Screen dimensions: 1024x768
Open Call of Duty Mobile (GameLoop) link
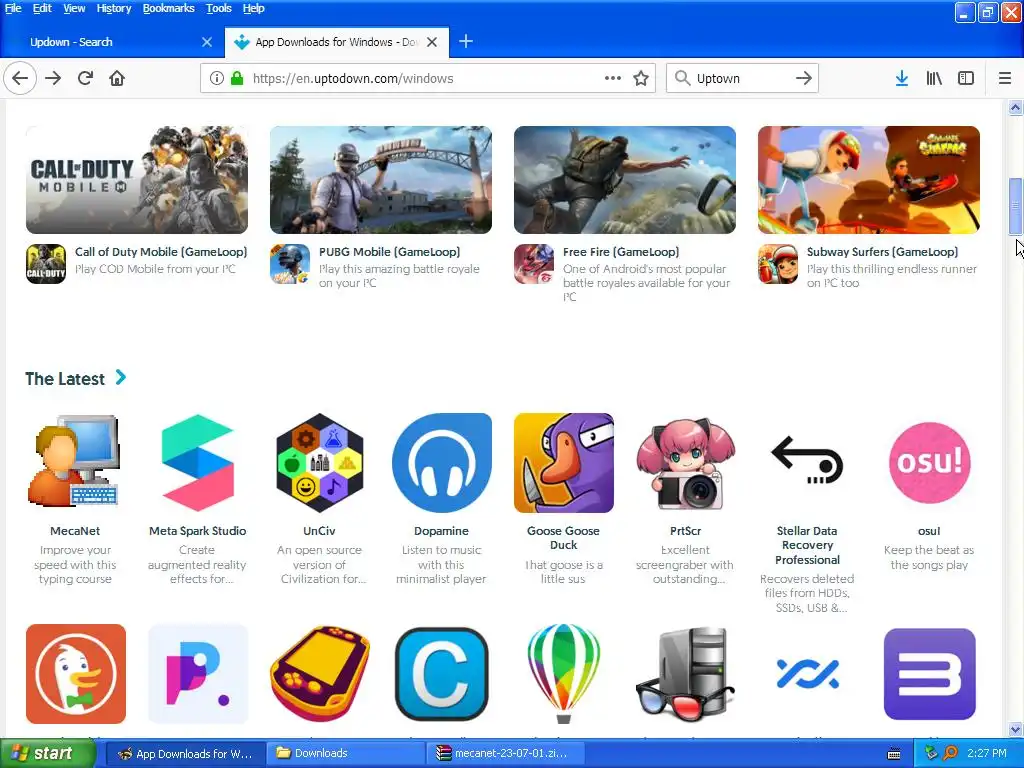click(x=161, y=252)
